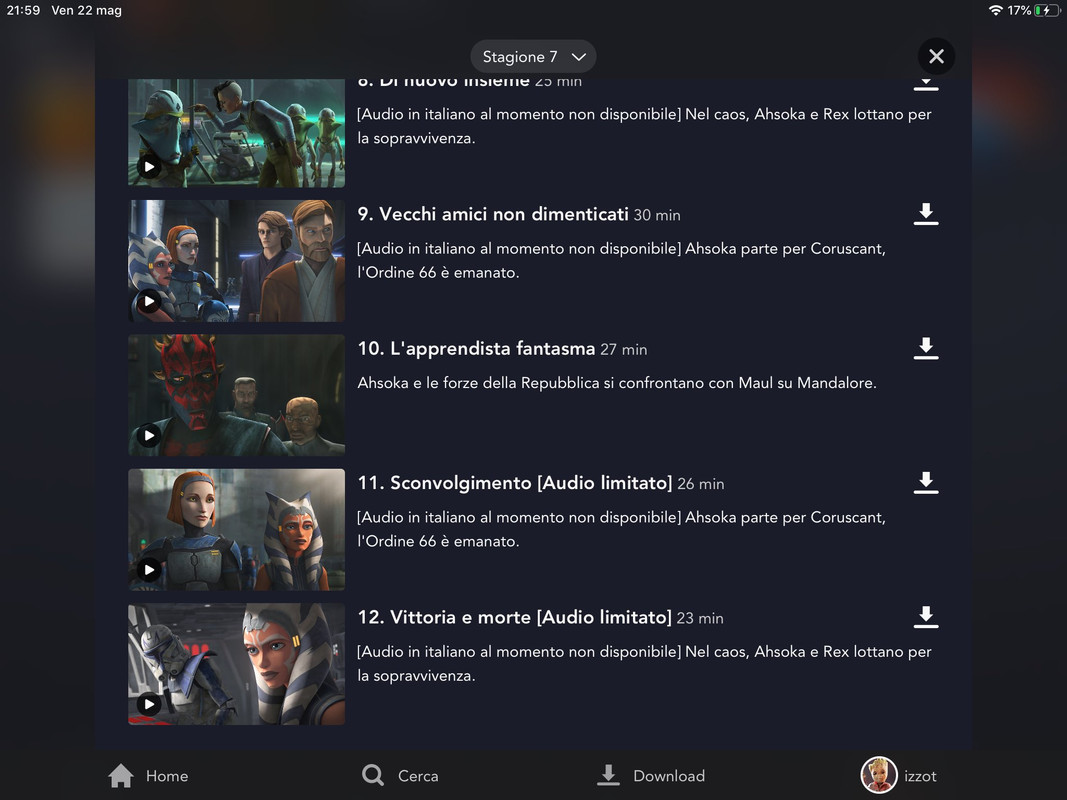This screenshot has height=800, width=1067.
Task: Open the Cerca search tab
Action: pyautogui.click(x=400, y=776)
